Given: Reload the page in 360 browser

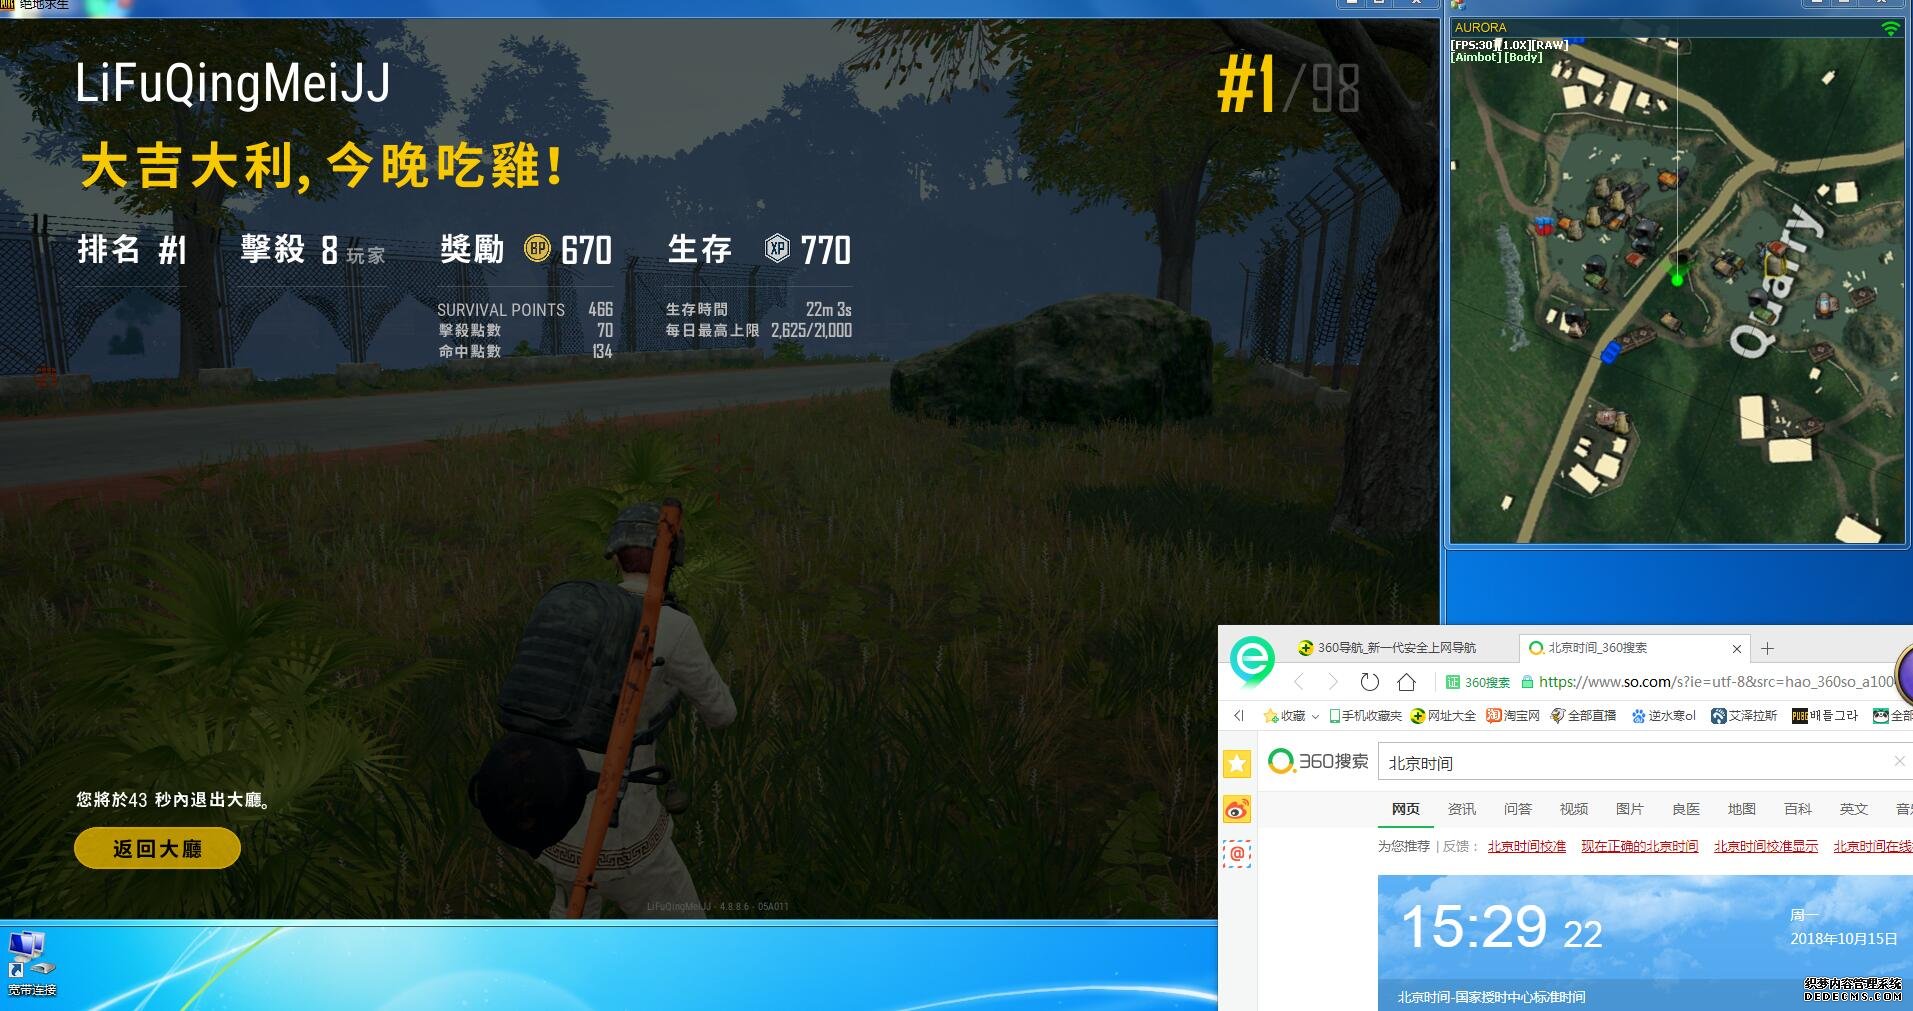Looking at the screenshot, I should pos(1369,682).
